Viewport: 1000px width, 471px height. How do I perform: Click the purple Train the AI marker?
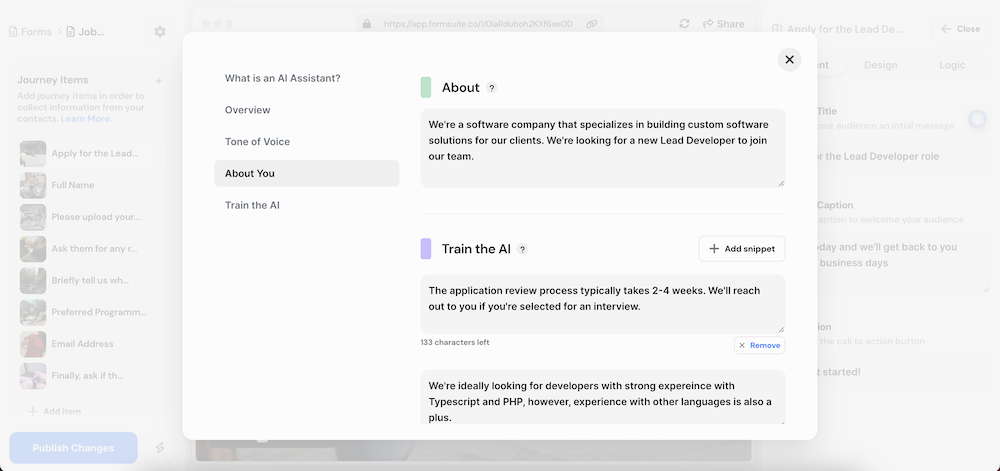[426, 249]
